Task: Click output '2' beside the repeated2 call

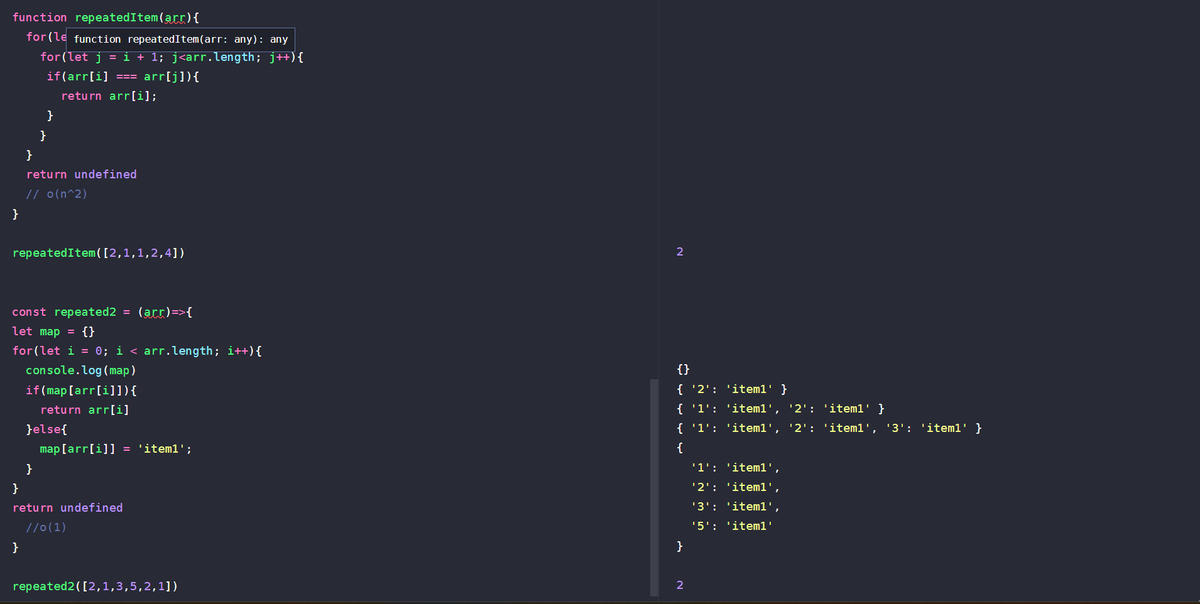Action: [x=680, y=586]
